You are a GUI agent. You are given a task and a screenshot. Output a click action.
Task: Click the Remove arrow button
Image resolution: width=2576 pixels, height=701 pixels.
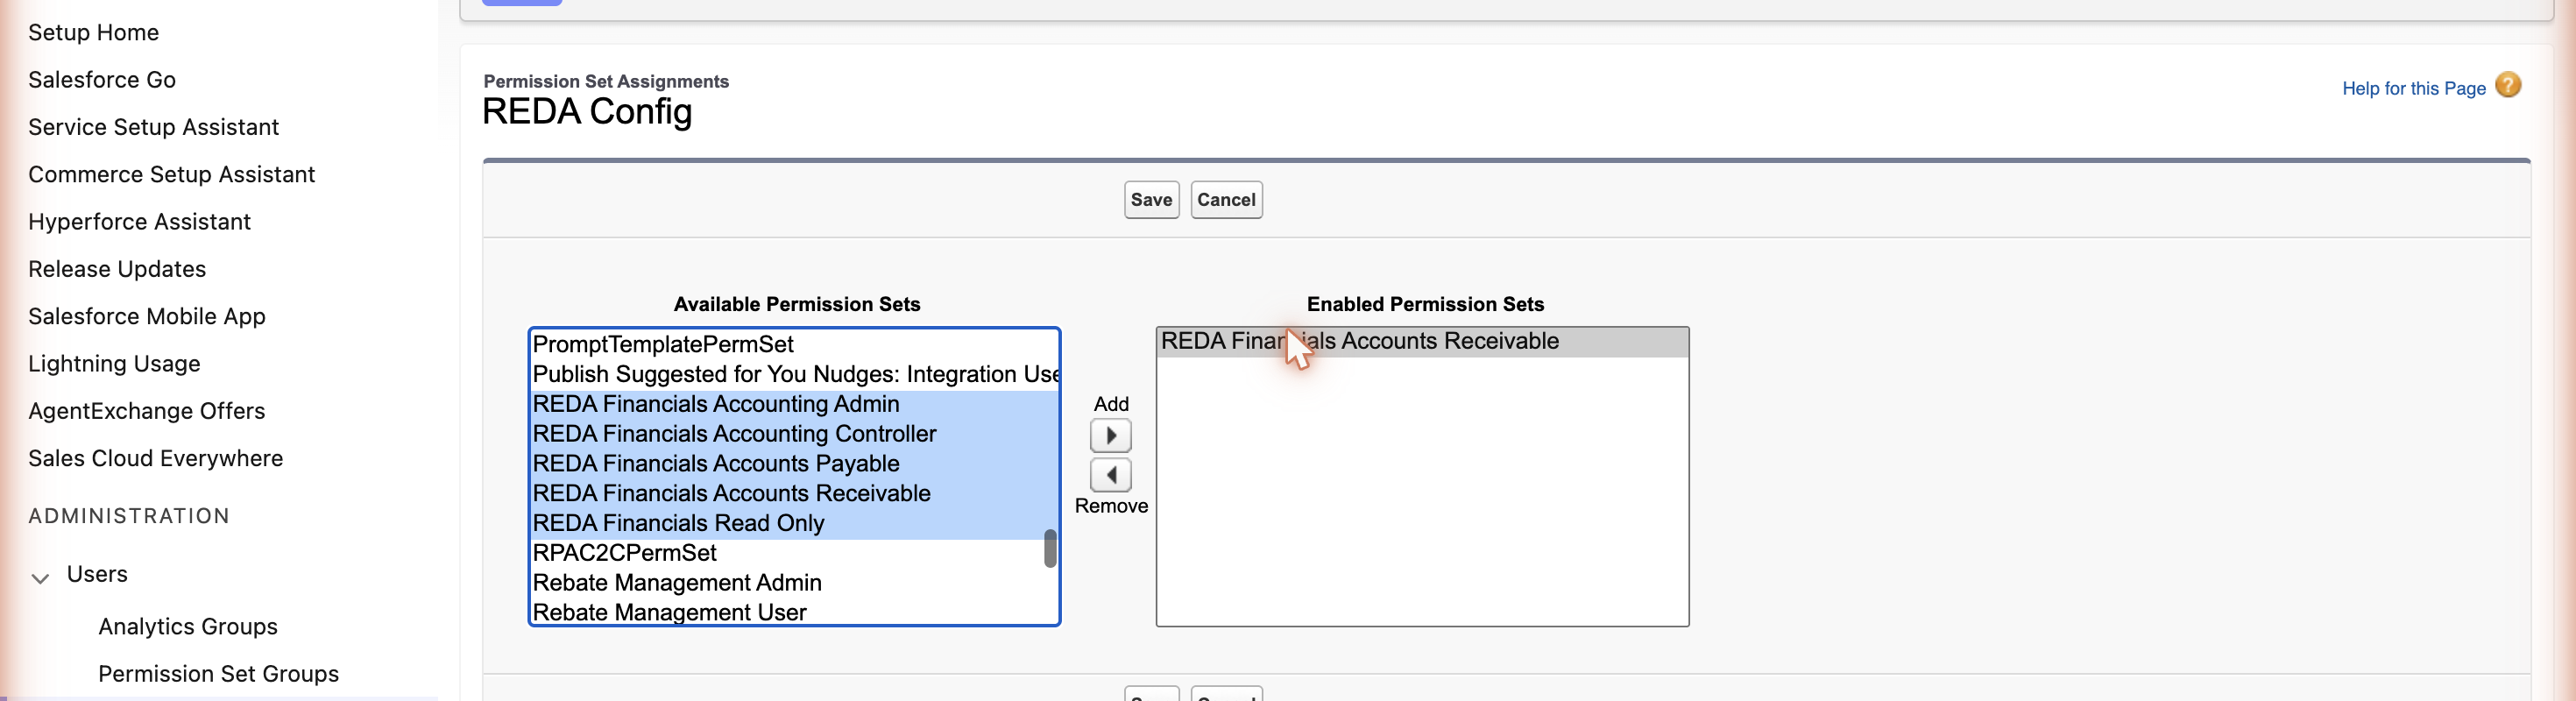click(x=1110, y=475)
